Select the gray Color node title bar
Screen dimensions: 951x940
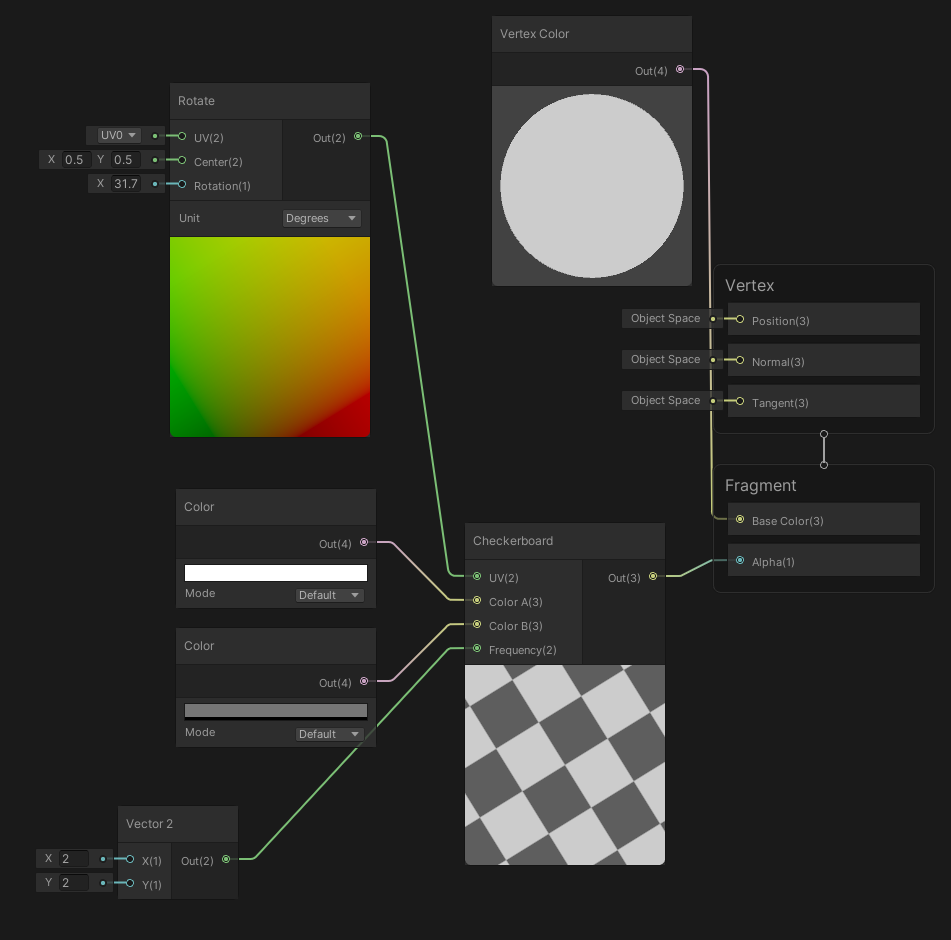276,646
